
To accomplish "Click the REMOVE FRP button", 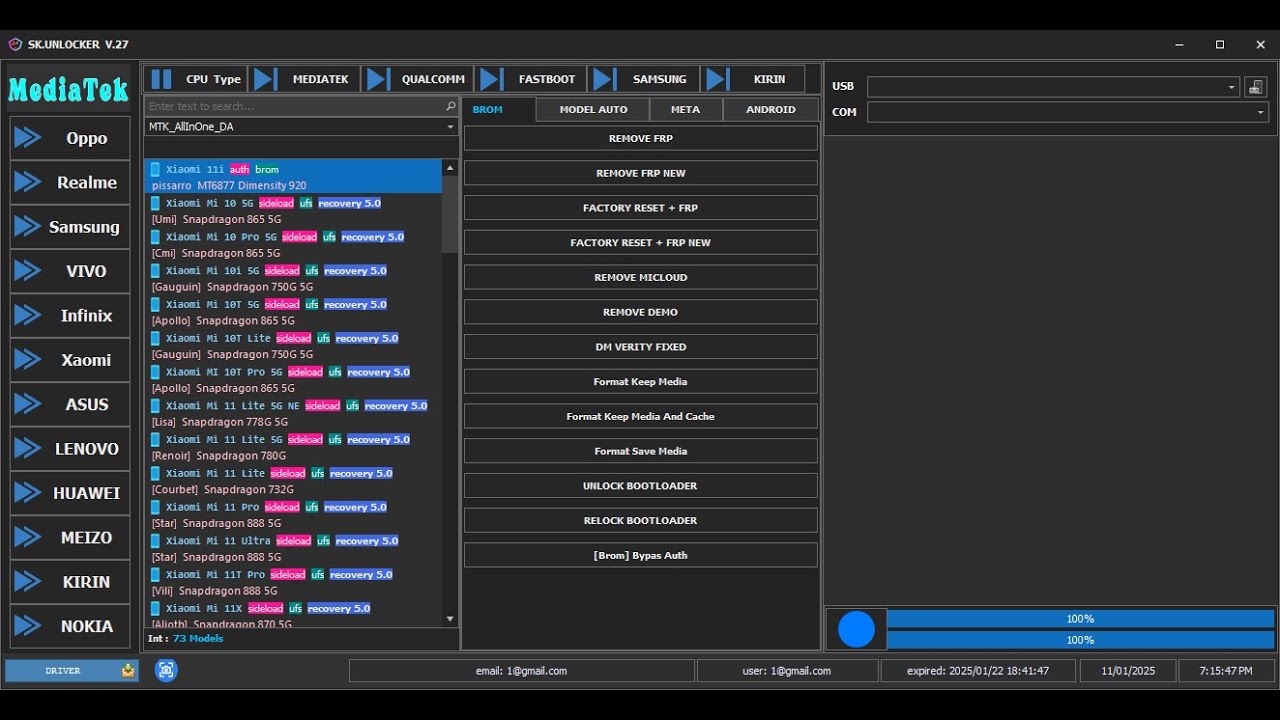I will [641, 139].
